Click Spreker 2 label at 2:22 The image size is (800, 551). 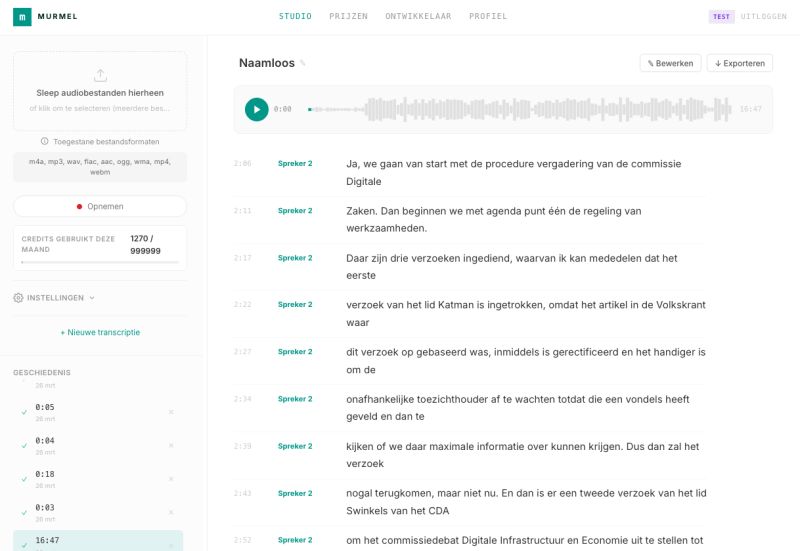(x=295, y=305)
